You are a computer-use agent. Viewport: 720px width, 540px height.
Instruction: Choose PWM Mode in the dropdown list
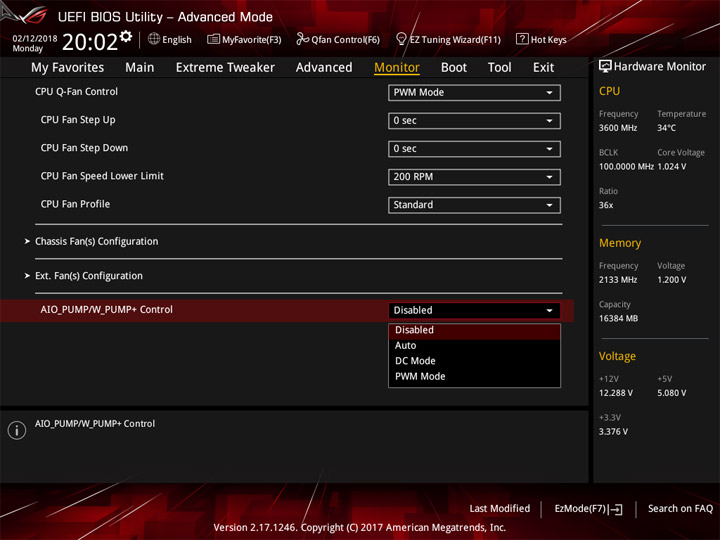coord(474,377)
